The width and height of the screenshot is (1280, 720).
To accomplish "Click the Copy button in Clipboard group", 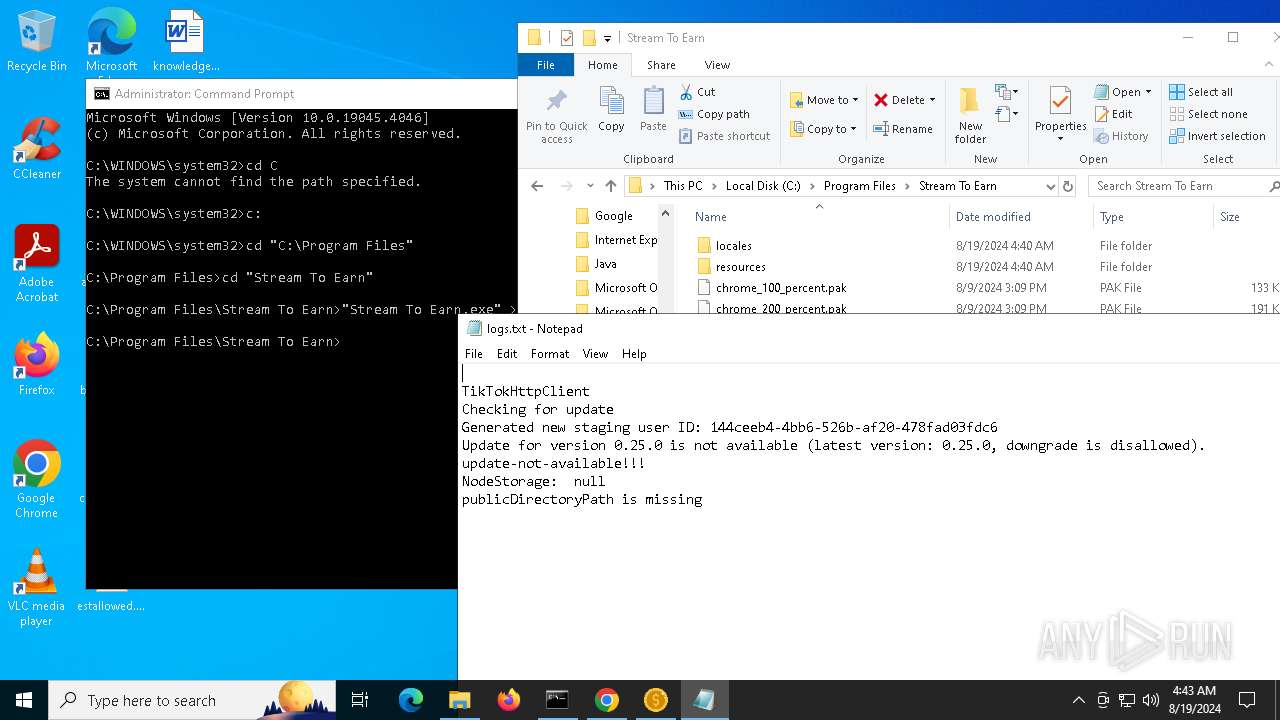I will (x=611, y=110).
